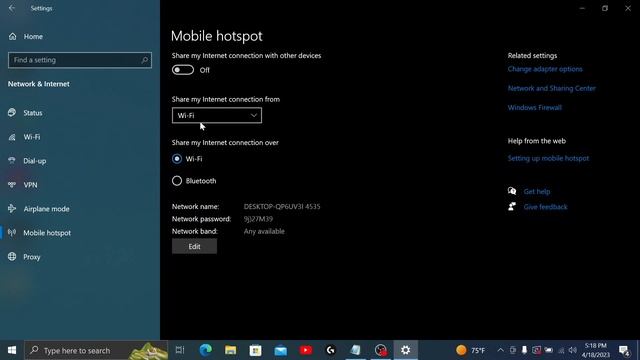The image size is (640, 360).
Task: Click the search magnifier in Find a setting
Action: coord(144,60)
